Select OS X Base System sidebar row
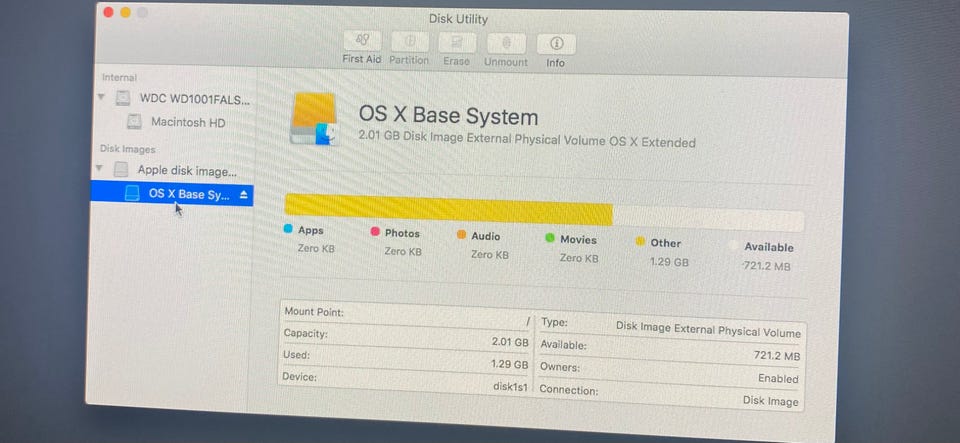The height and width of the screenshot is (443, 960). coord(172,194)
